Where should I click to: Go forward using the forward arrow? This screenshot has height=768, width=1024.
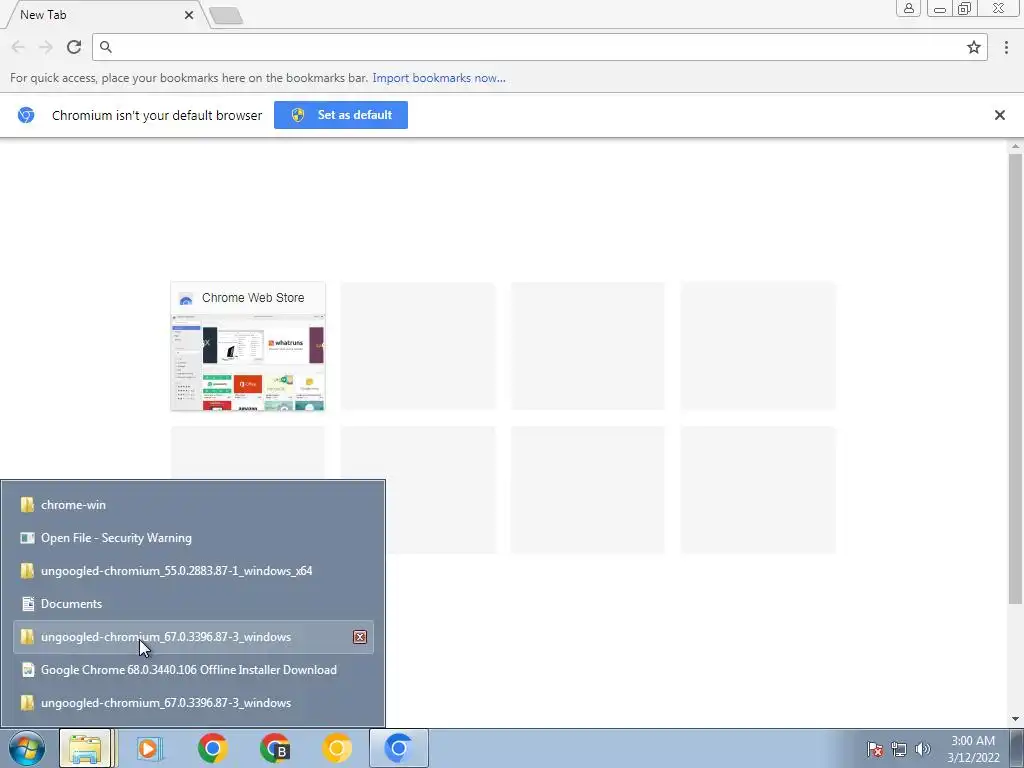point(46,47)
